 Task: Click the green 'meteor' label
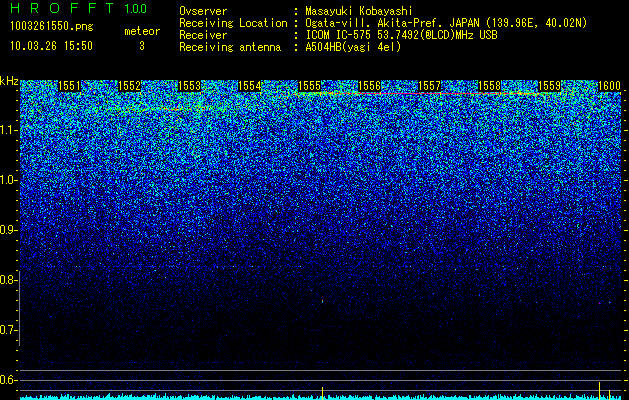click(x=142, y=31)
